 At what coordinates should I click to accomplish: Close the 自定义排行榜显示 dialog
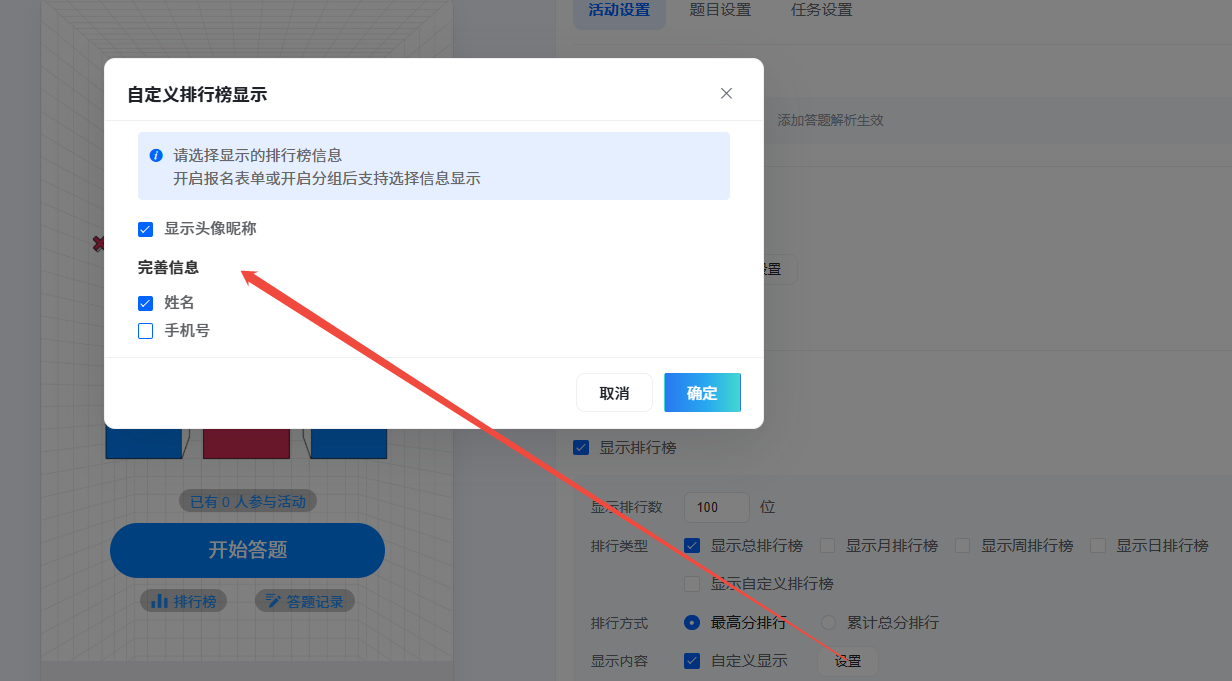pos(726,93)
